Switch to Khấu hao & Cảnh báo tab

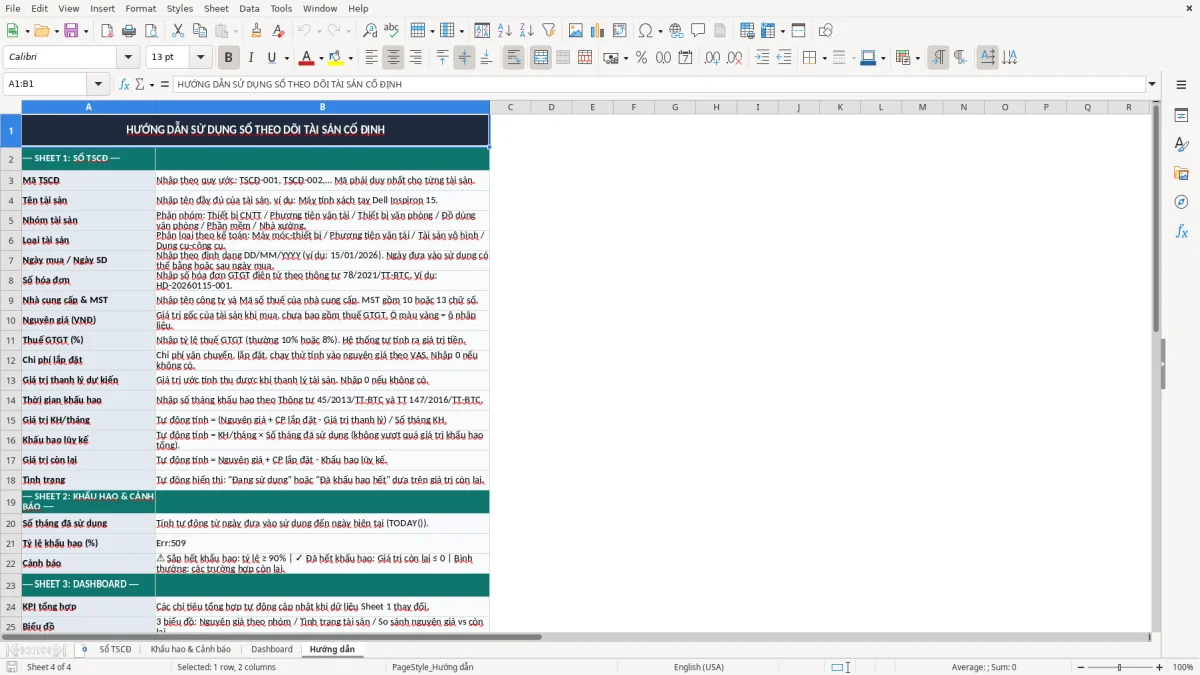(191, 649)
